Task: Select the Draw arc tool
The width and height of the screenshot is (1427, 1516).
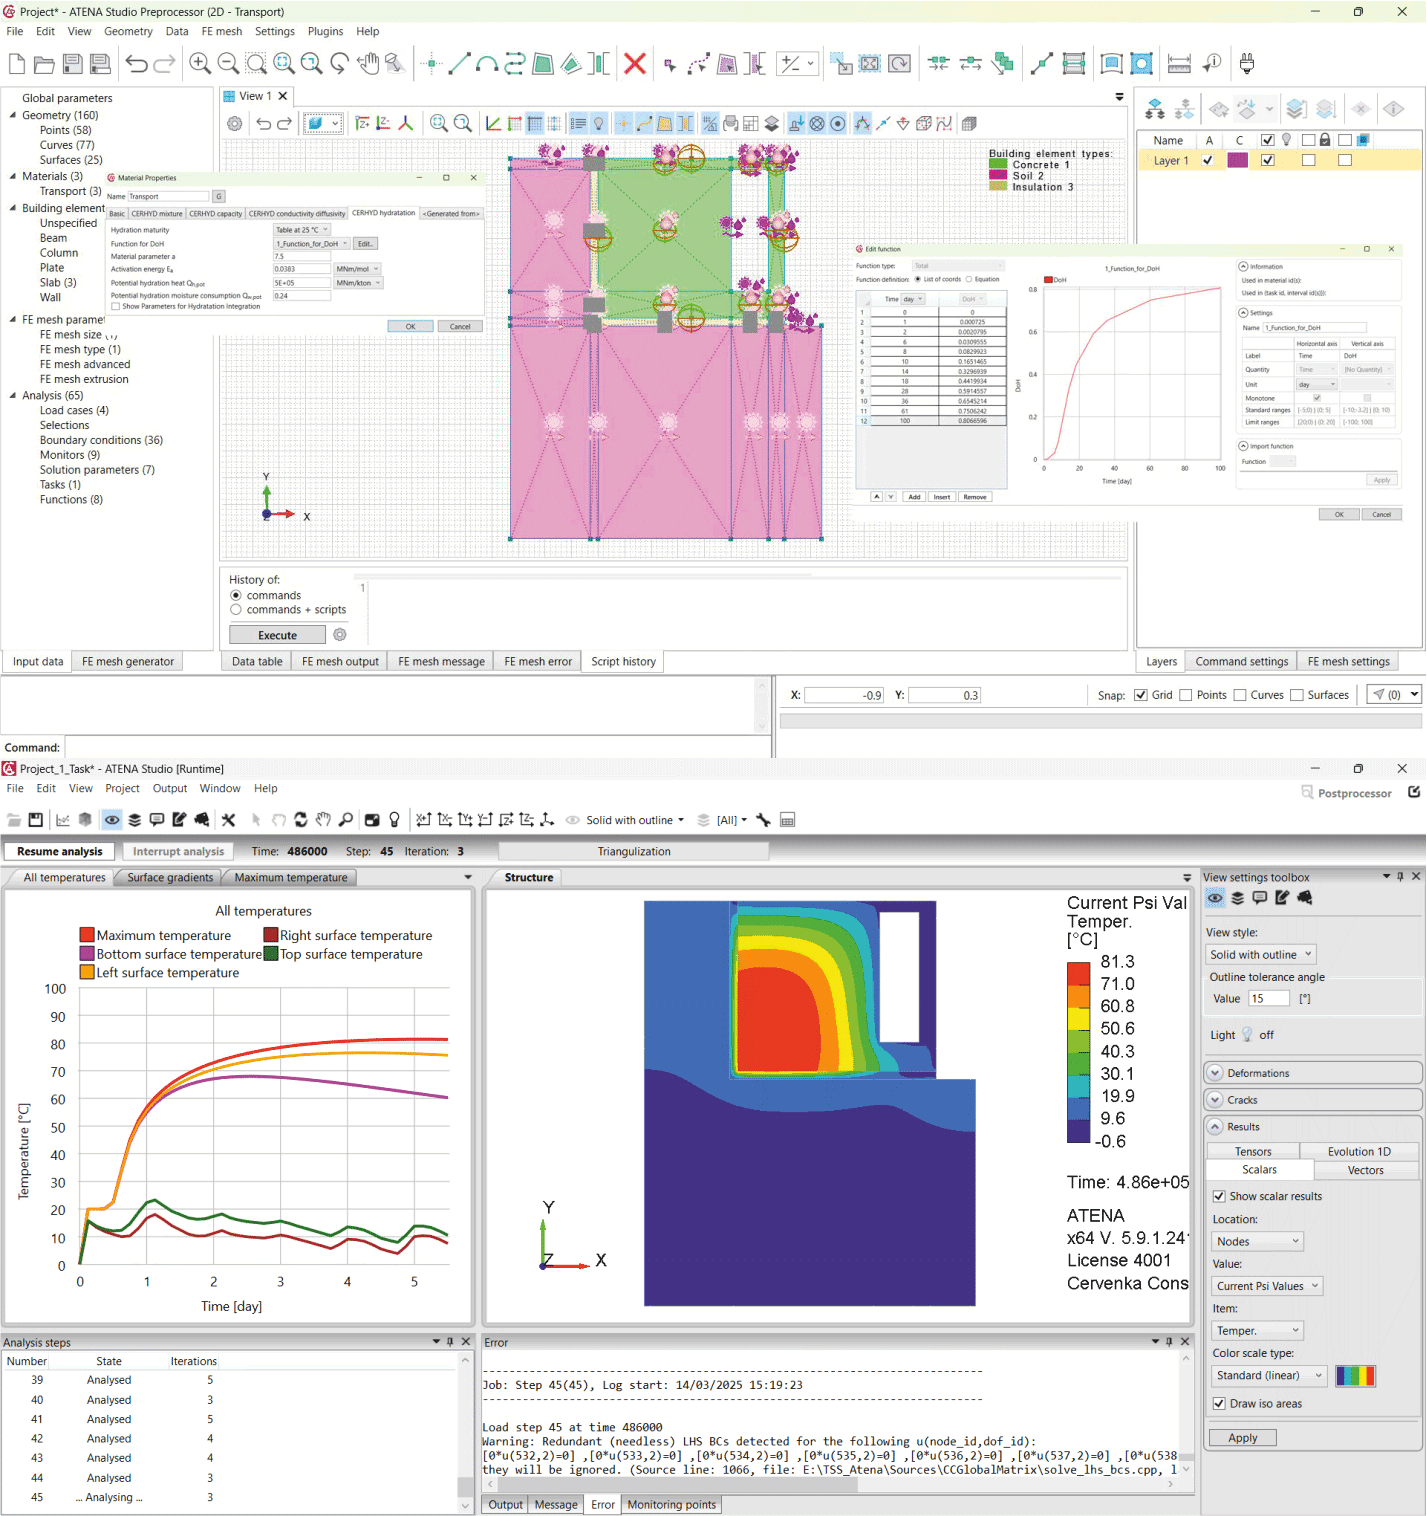Action: coord(487,64)
